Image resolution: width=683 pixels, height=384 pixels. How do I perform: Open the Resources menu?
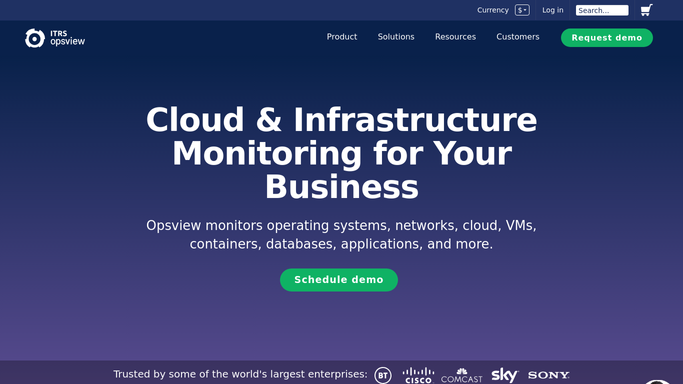click(x=455, y=37)
